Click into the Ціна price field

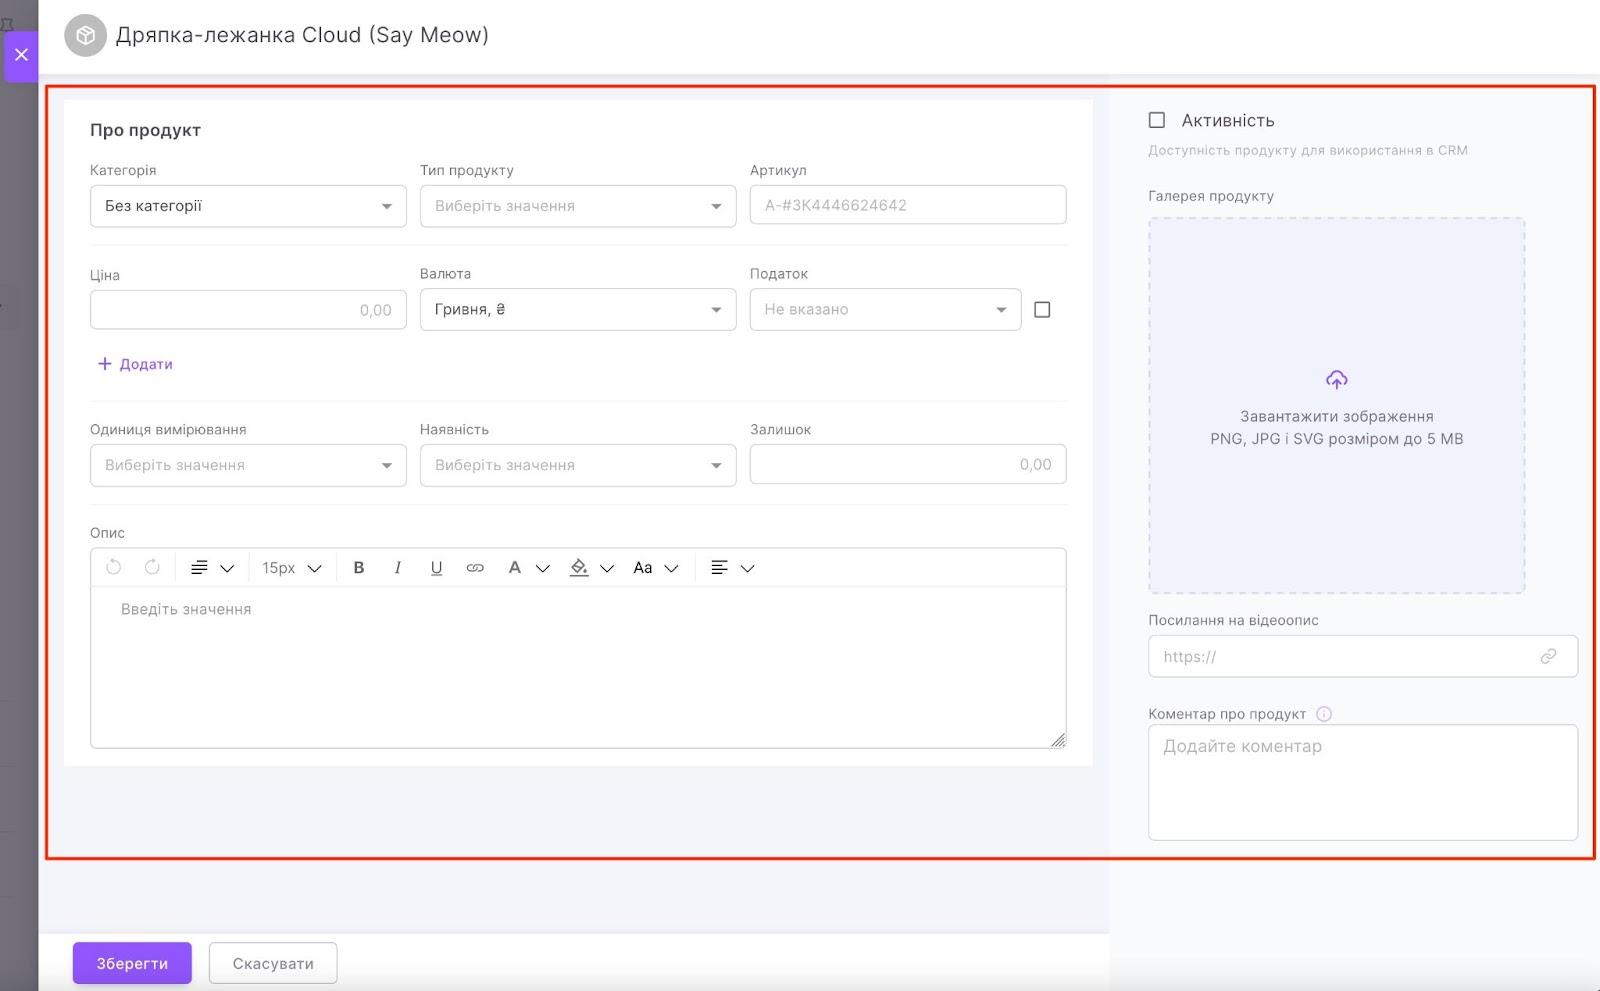(x=248, y=310)
